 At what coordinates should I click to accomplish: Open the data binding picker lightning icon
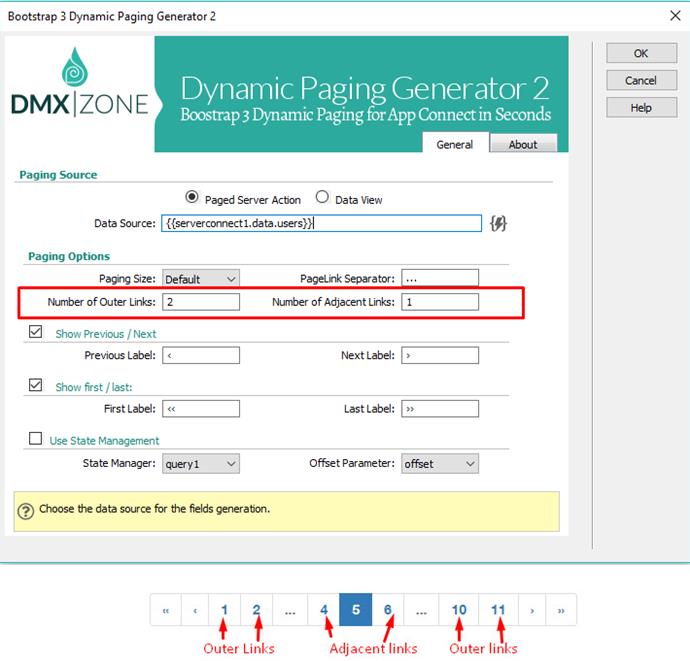[498, 224]
